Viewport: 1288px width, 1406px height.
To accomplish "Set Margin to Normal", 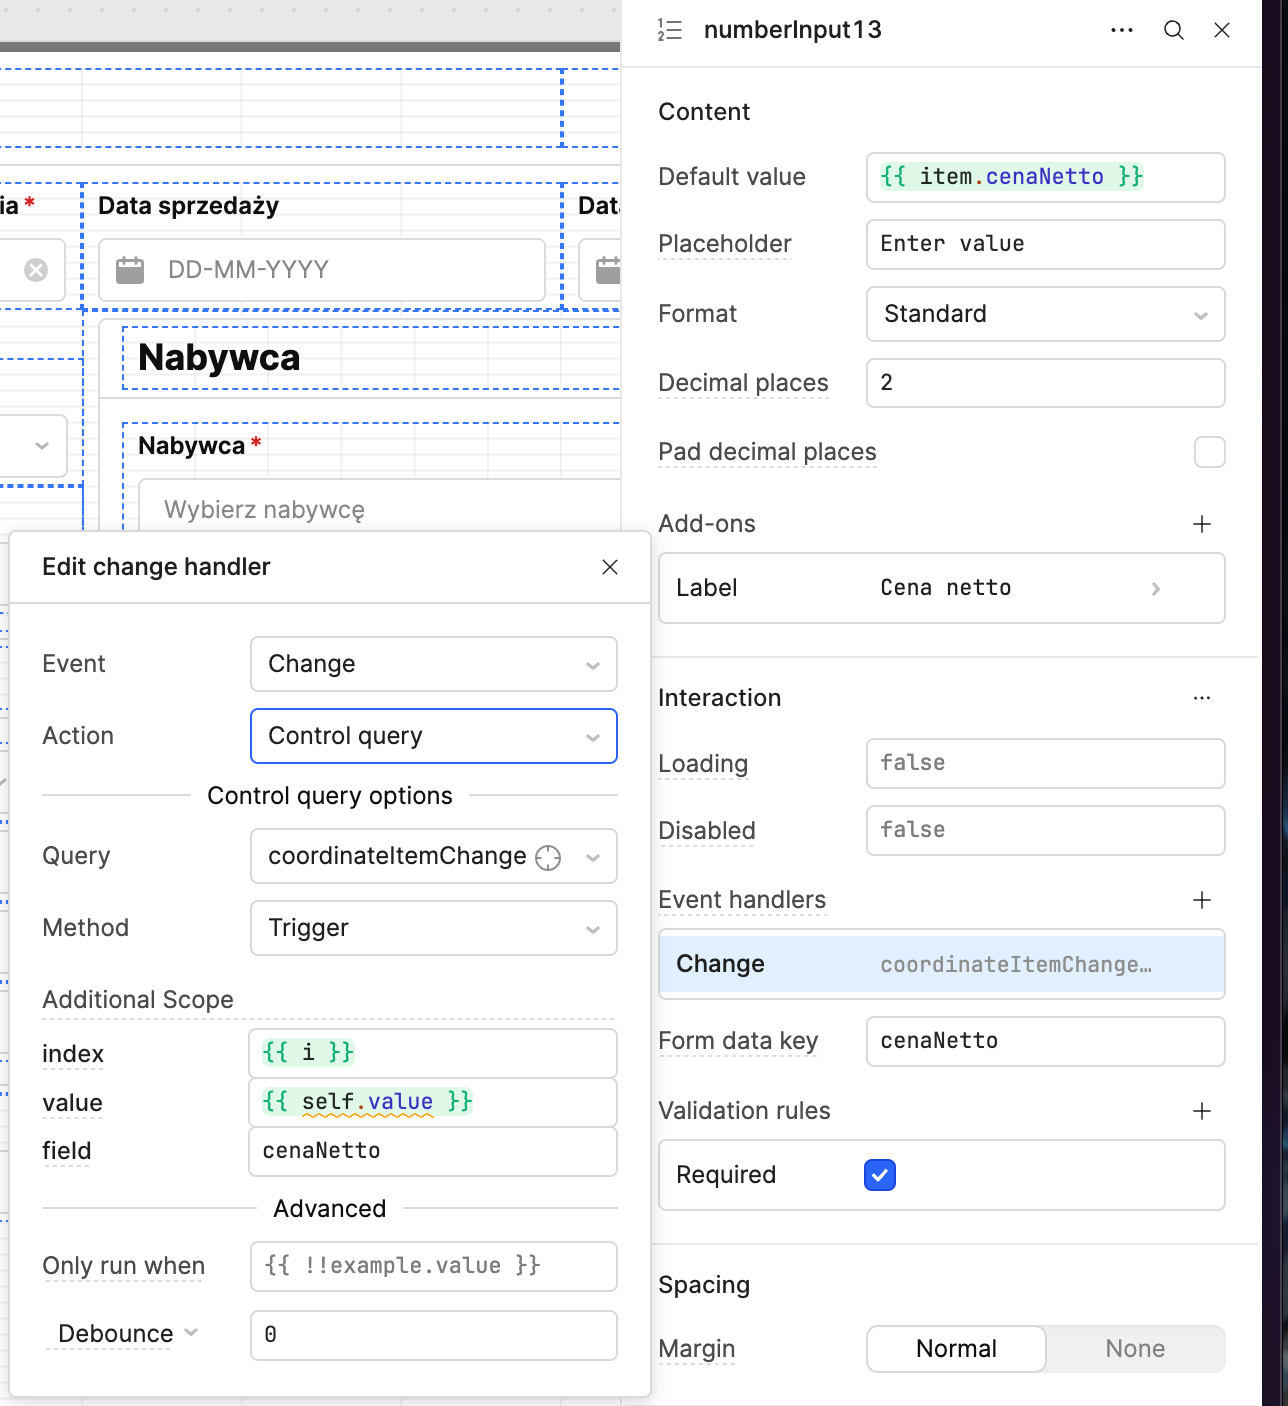I will pyautogui.click(x=956, y=1349).
